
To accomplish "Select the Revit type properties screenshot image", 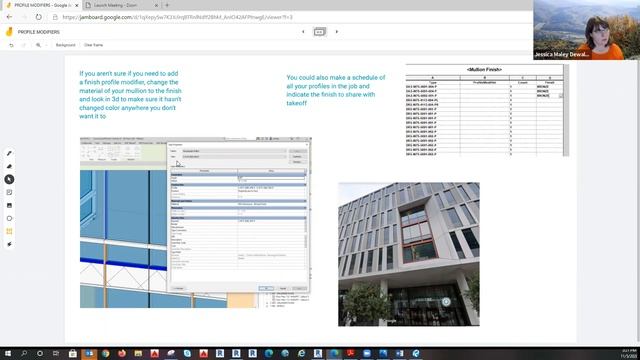I will coord(196,222).
